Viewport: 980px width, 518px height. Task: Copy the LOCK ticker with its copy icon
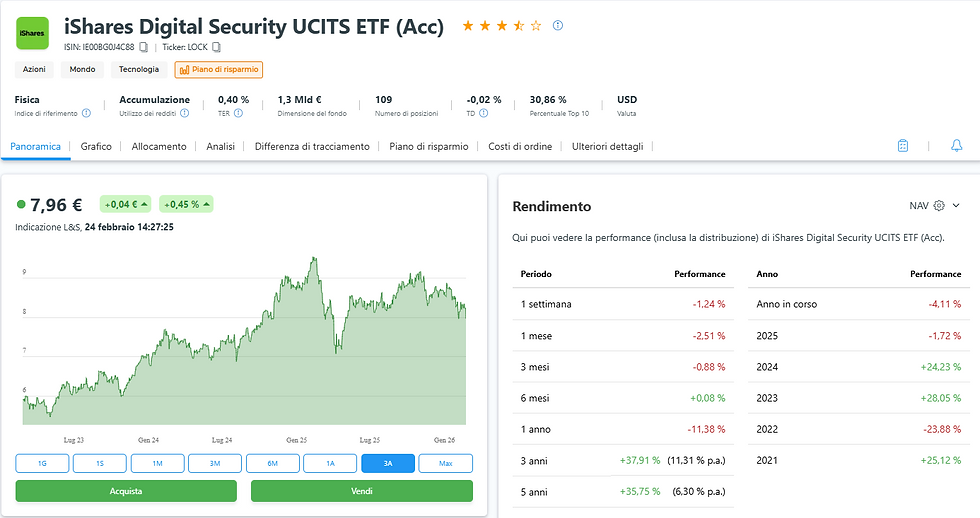coord(217,47)
